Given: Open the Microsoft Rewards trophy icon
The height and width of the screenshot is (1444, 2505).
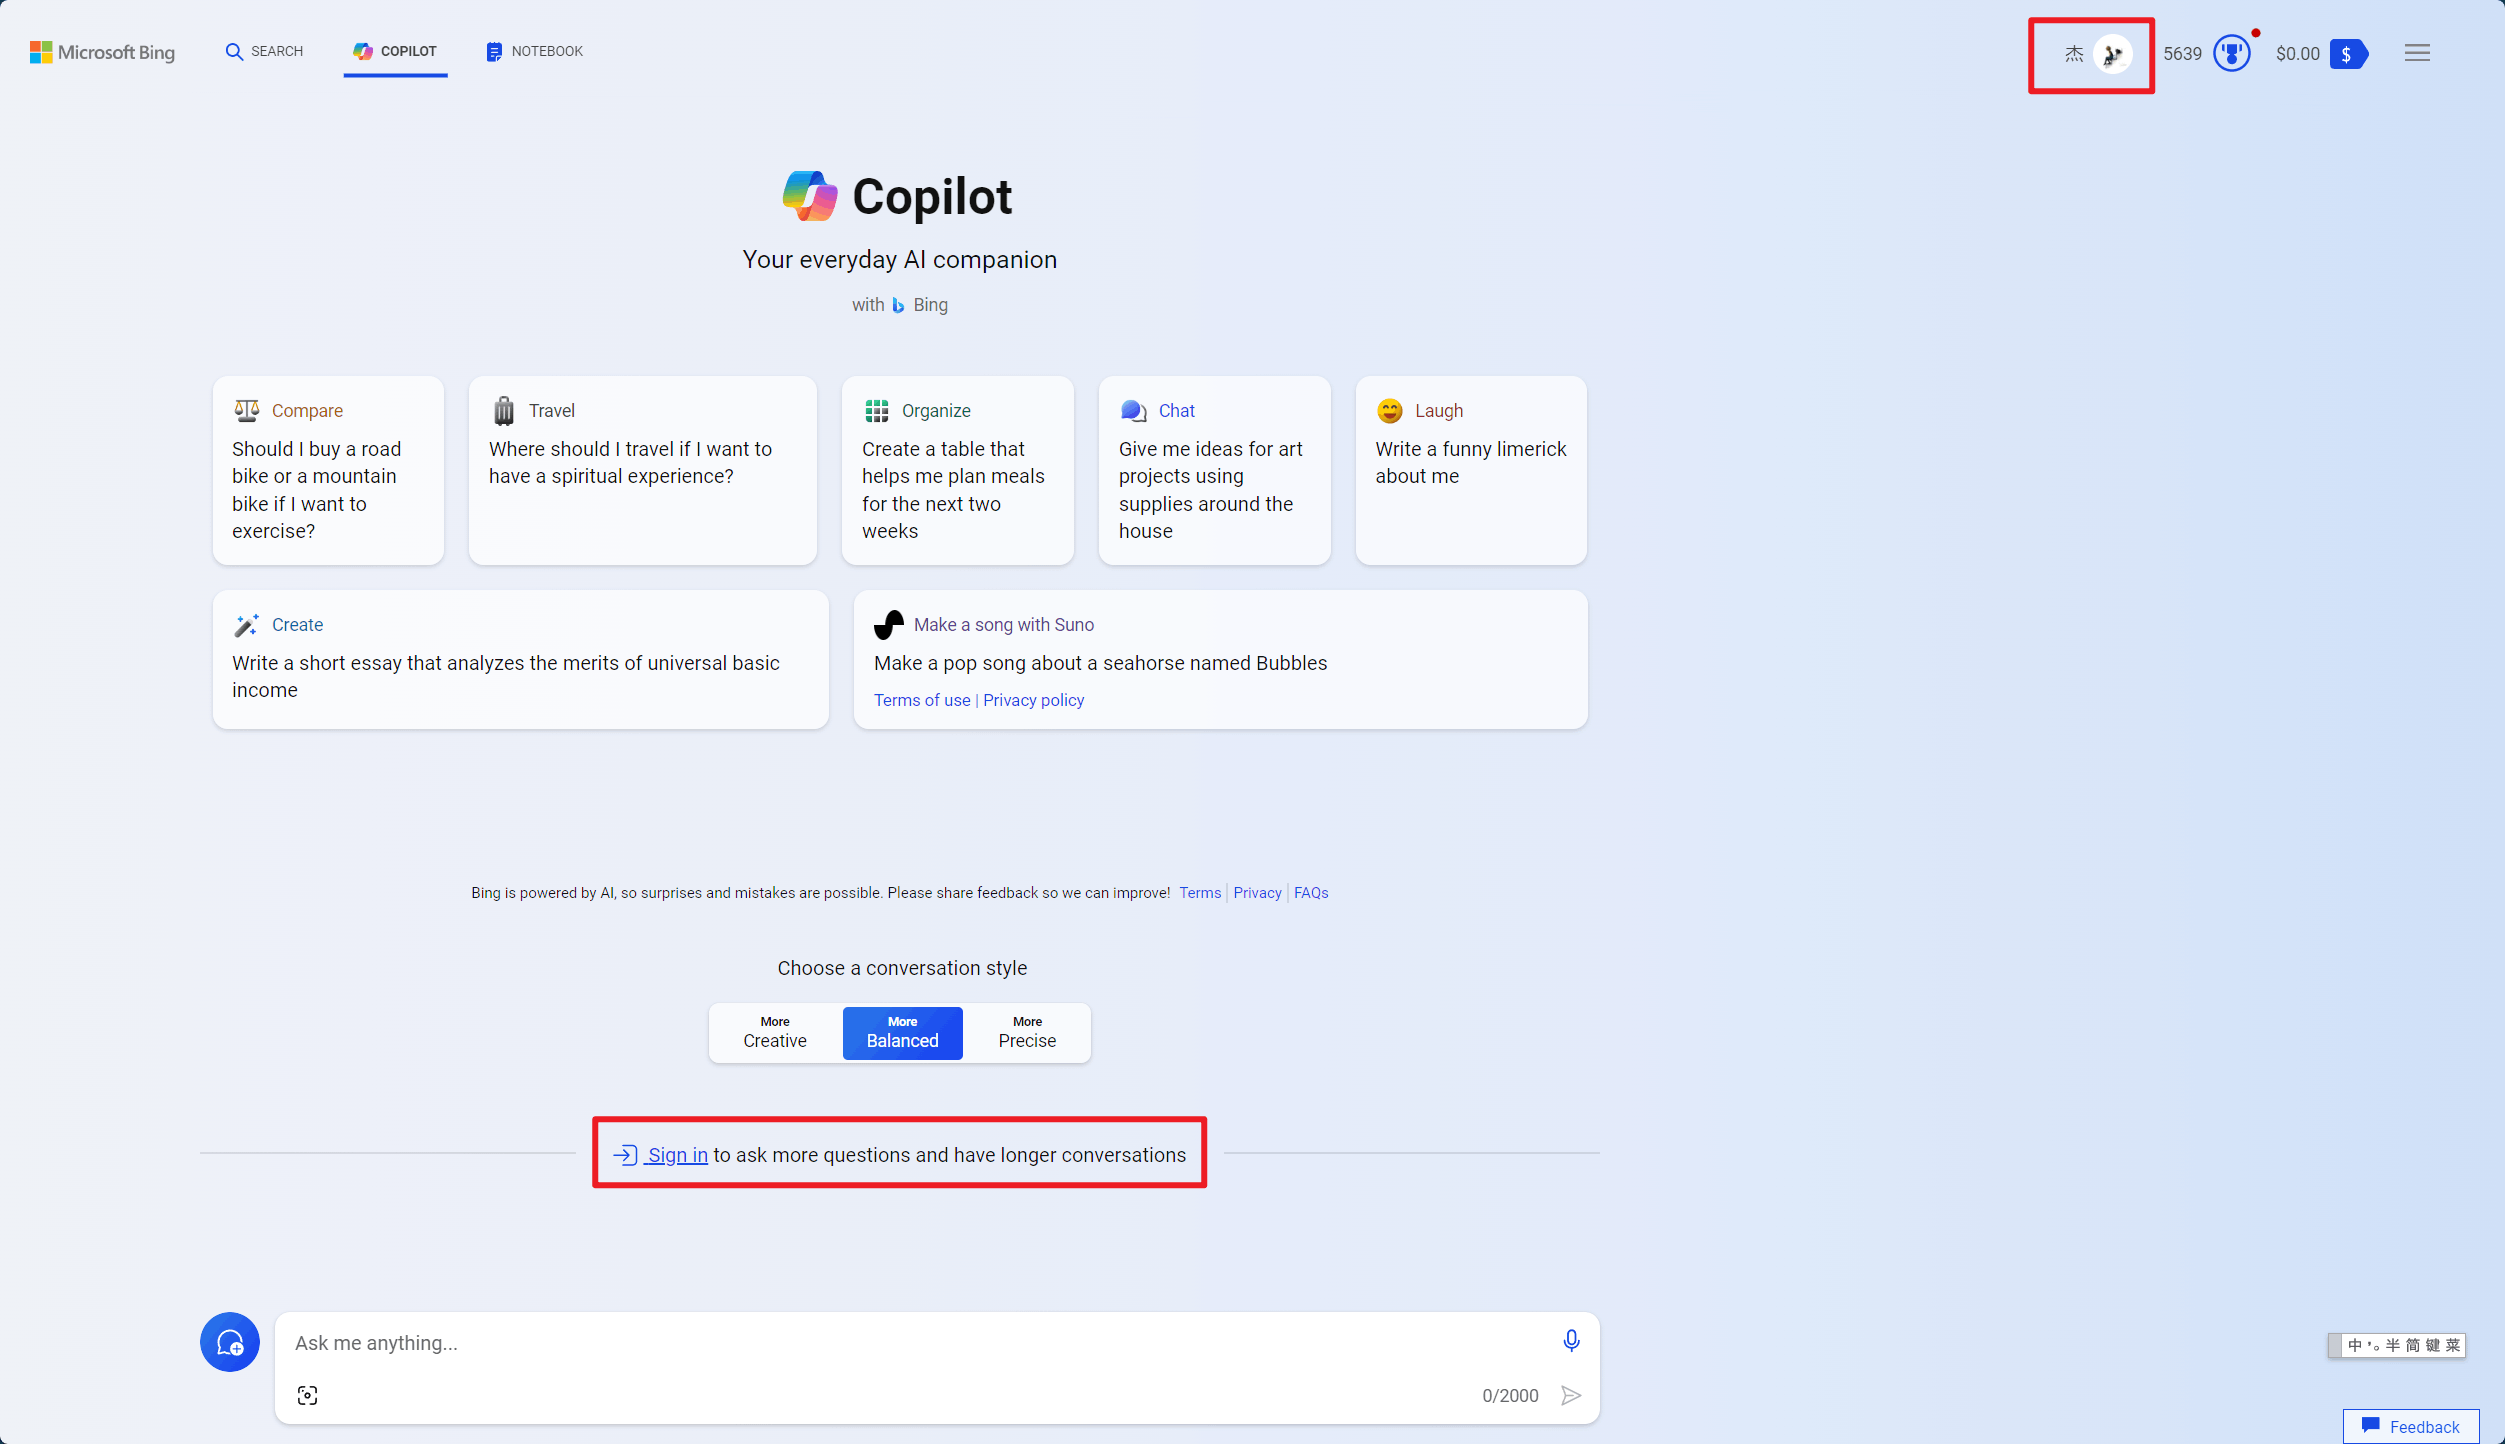Looking at the screenshot, I should (x=2232, y=53).
